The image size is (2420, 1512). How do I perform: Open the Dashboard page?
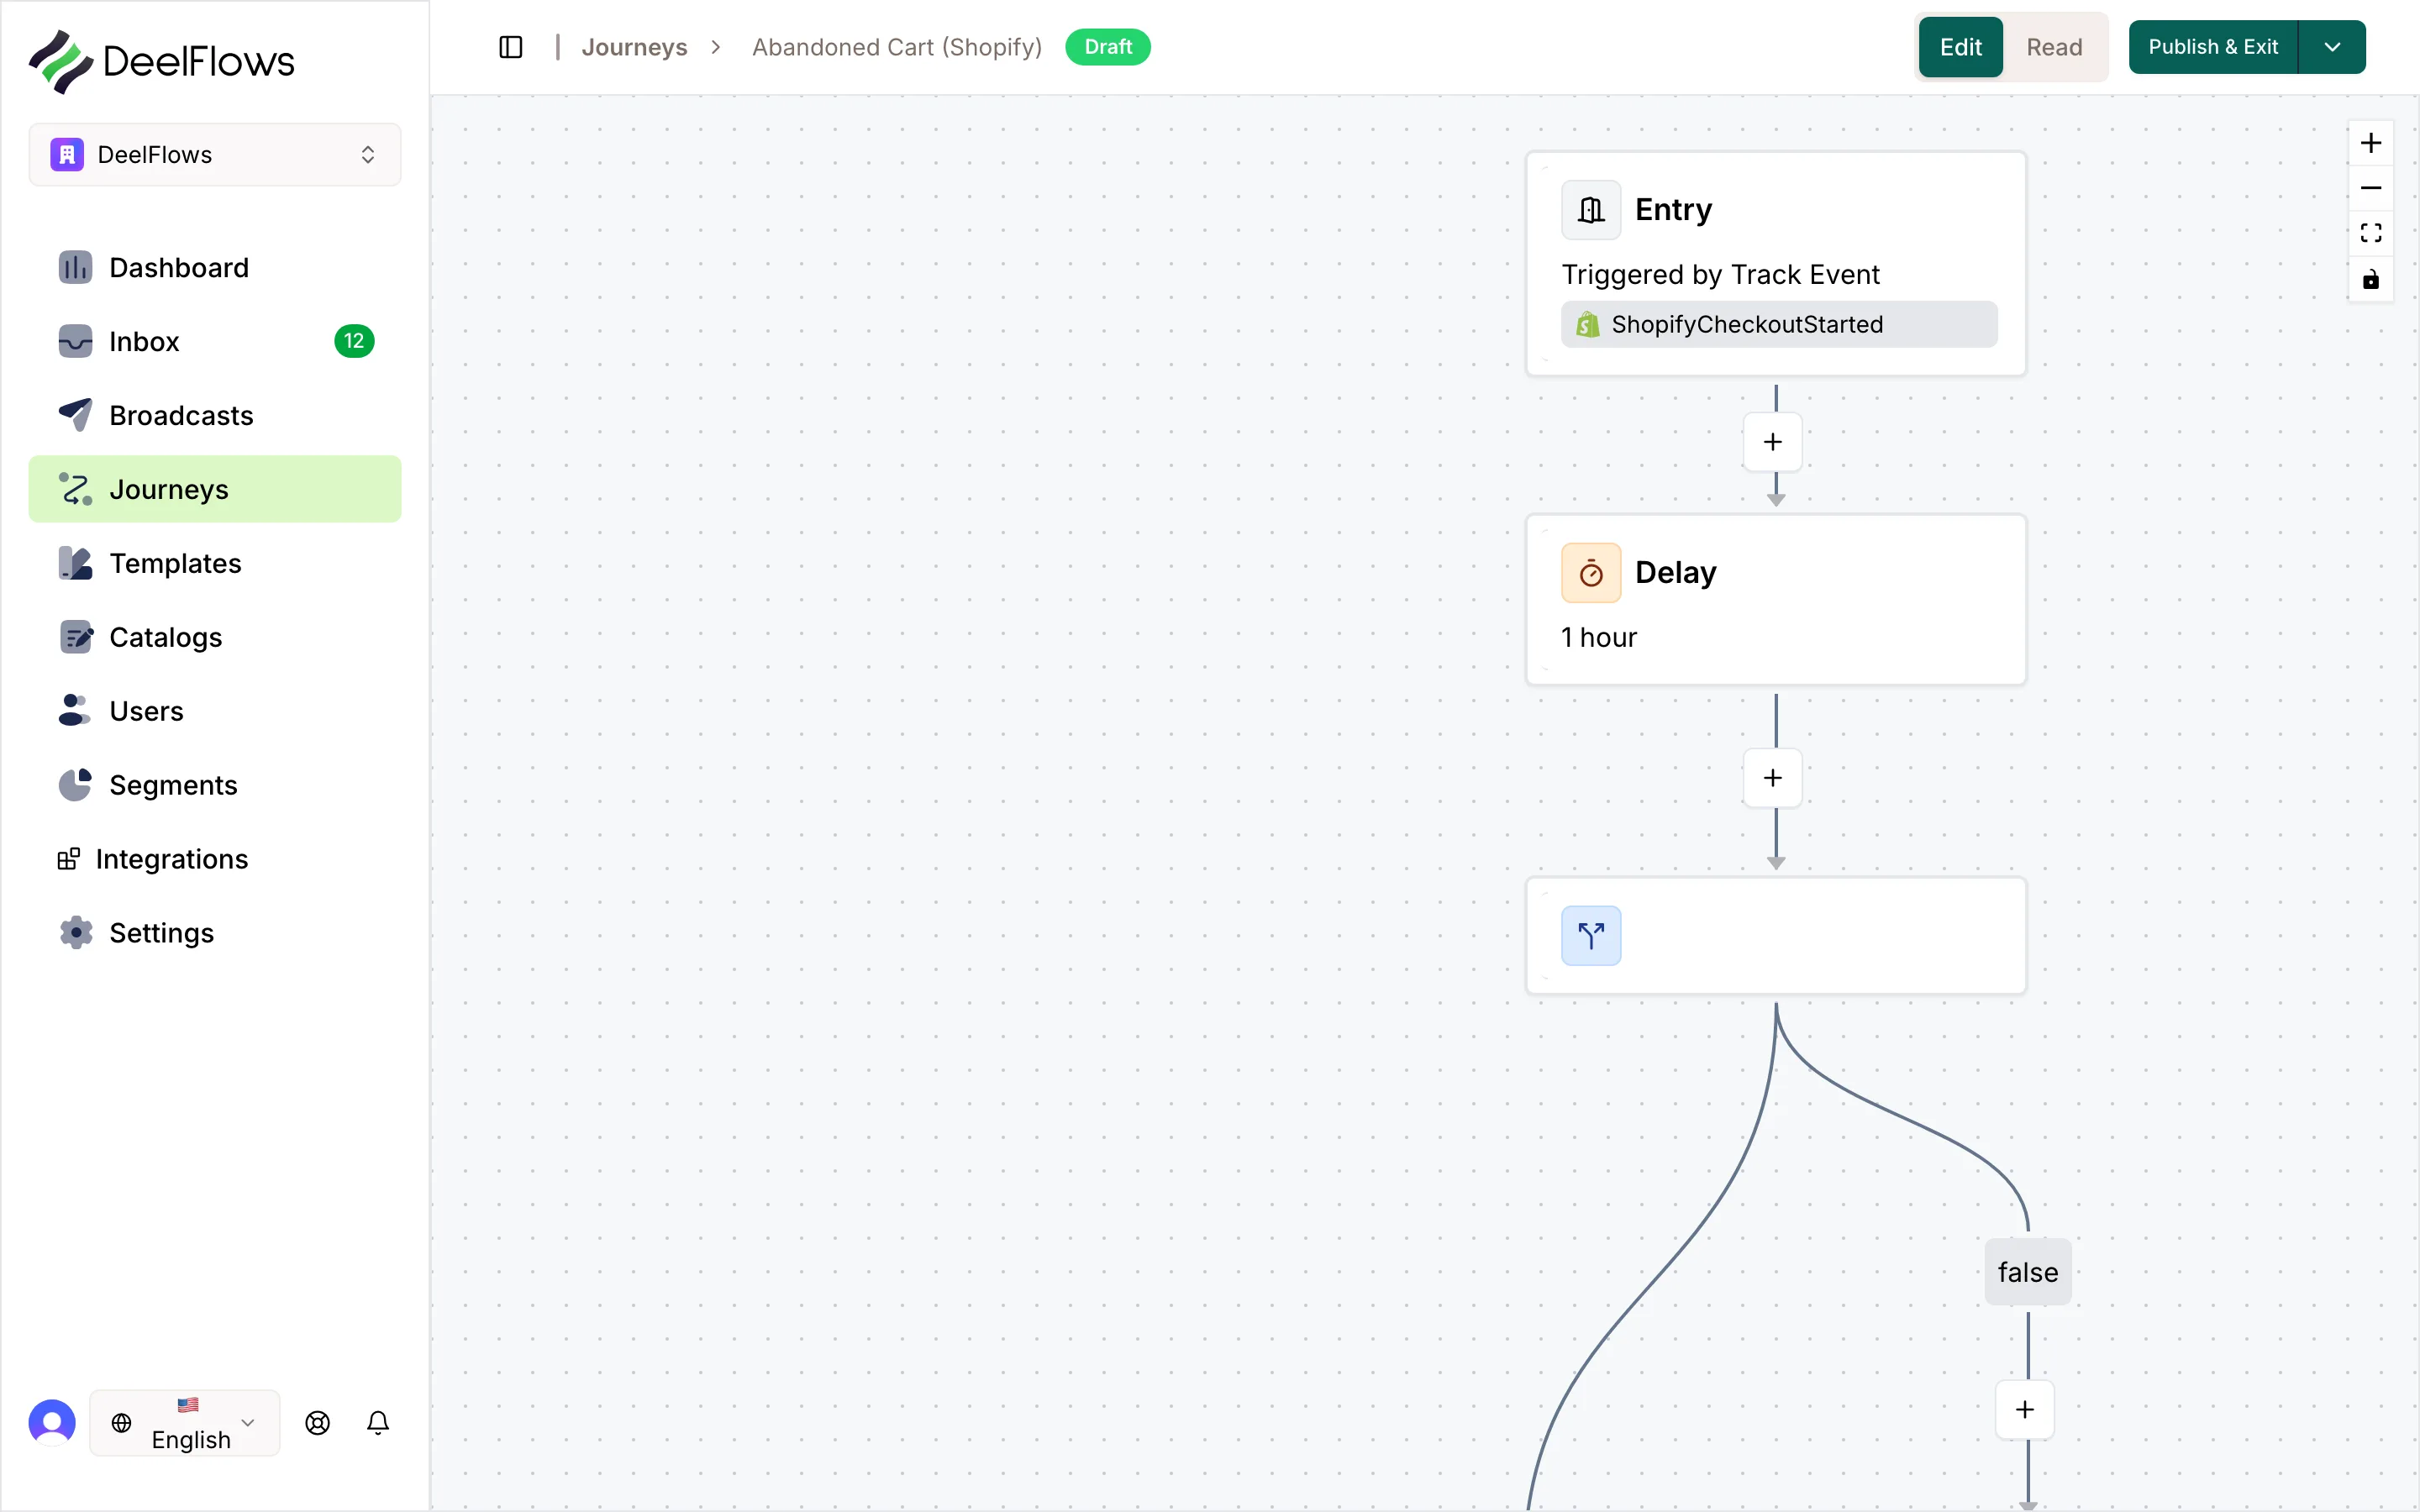[x=215, y=268]
